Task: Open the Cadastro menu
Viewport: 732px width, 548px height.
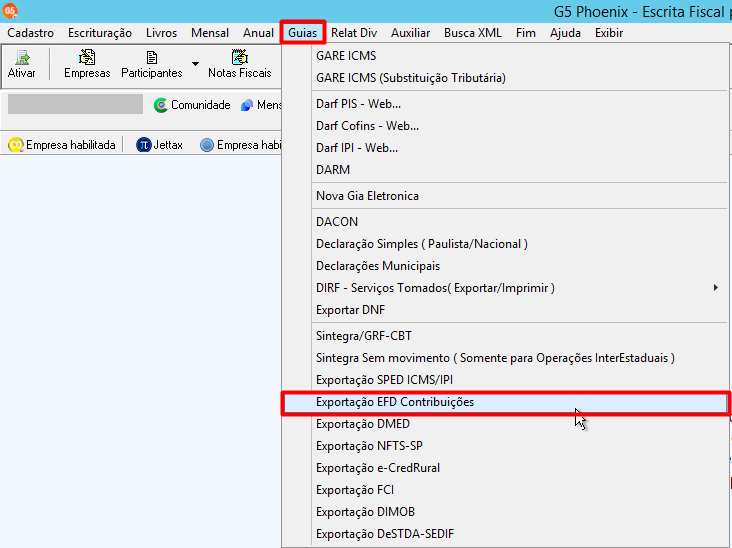Action: click(30, 33)
